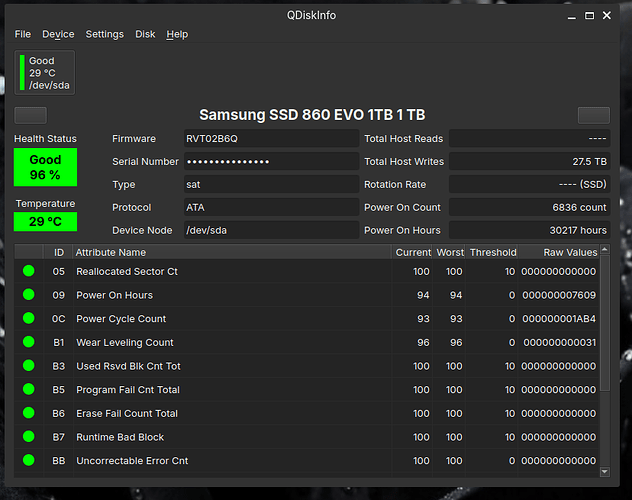Screen dimensions: 632x500
Task: Click the Firmware field RVT02B6Q
Action: pos(271,139)
